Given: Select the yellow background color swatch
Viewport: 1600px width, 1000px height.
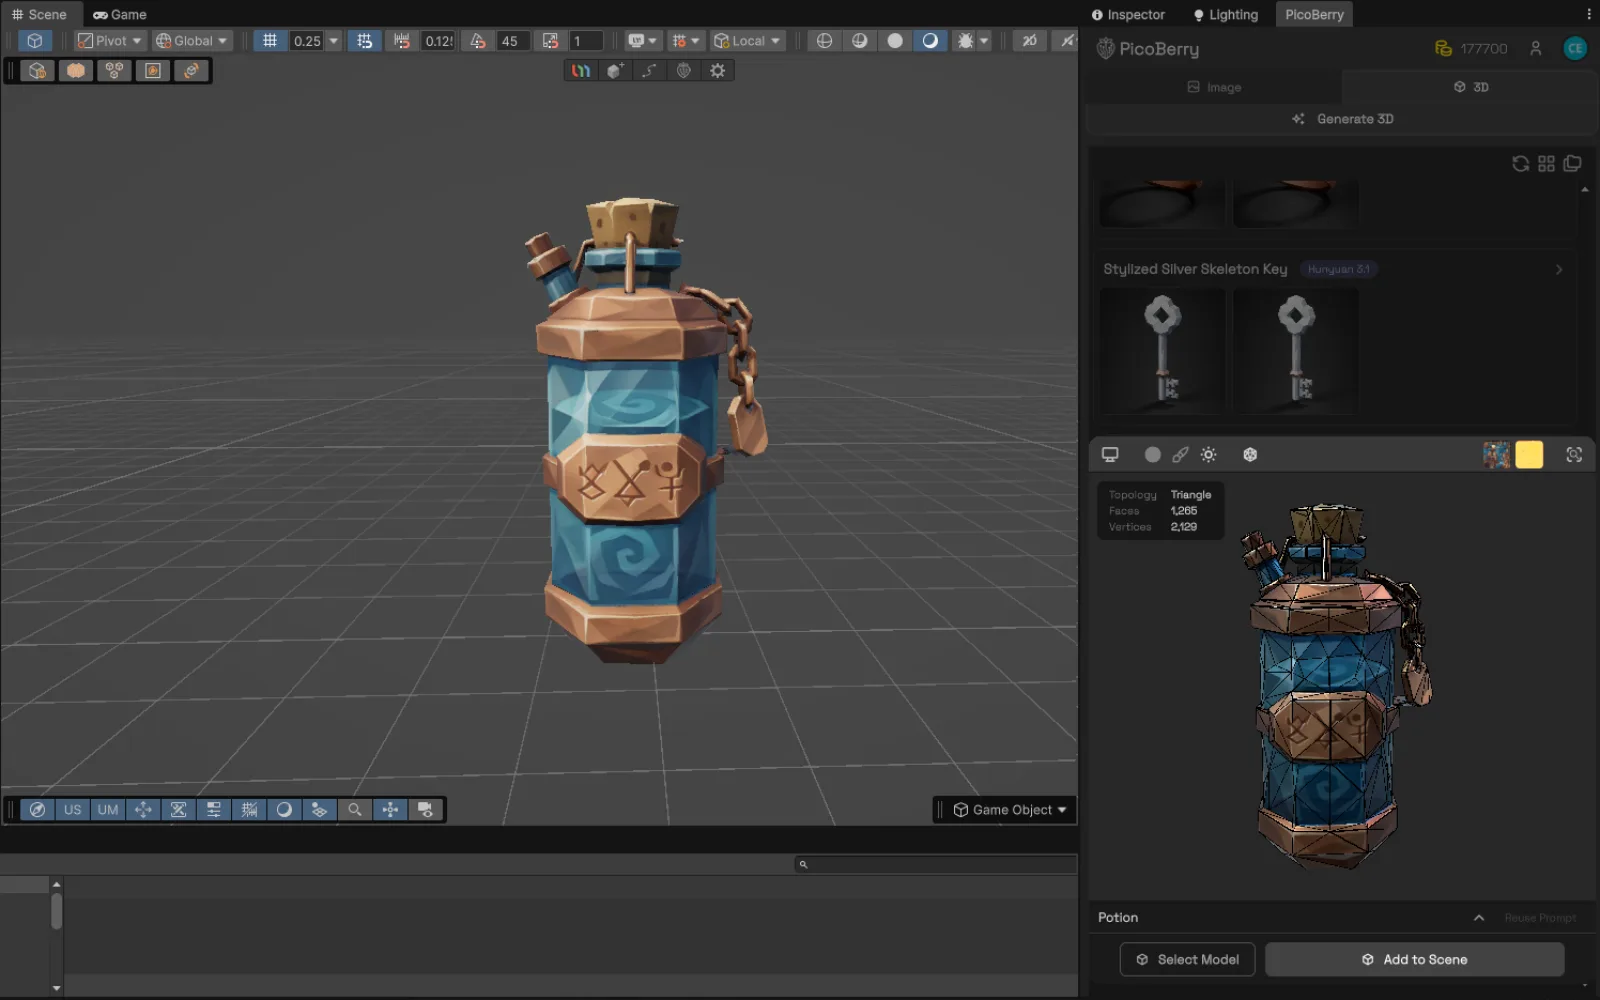Looking at the screenshot, I should click(1529, 455).
